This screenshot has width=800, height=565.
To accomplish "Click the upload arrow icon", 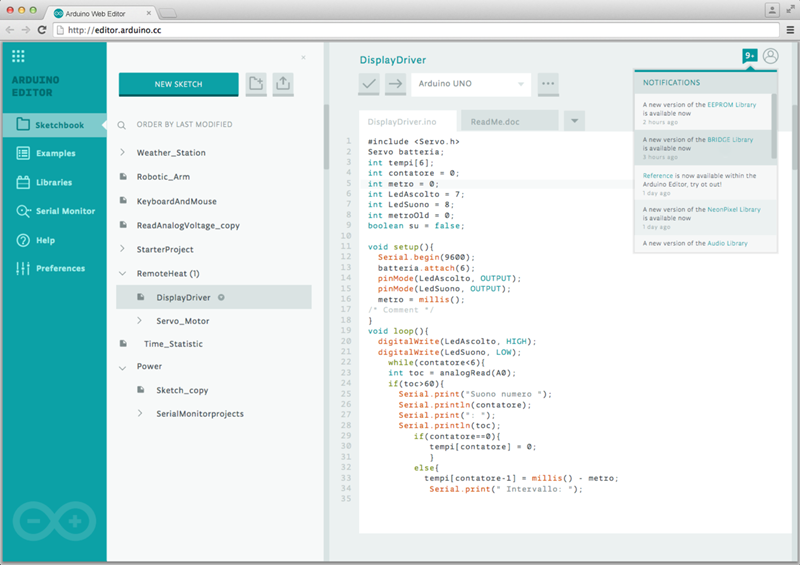I will pos(395,84).
